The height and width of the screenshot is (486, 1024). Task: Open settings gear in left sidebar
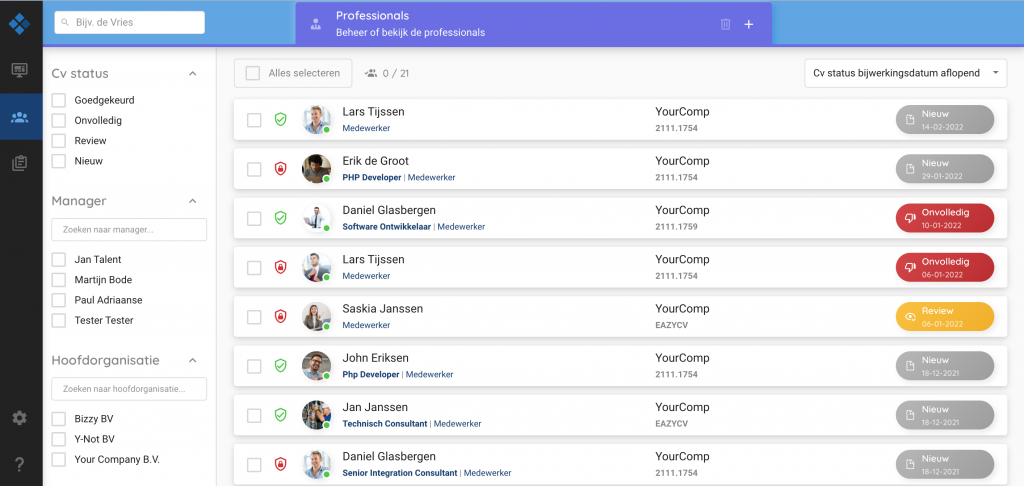pyautogui.click(x=19, y=418)
